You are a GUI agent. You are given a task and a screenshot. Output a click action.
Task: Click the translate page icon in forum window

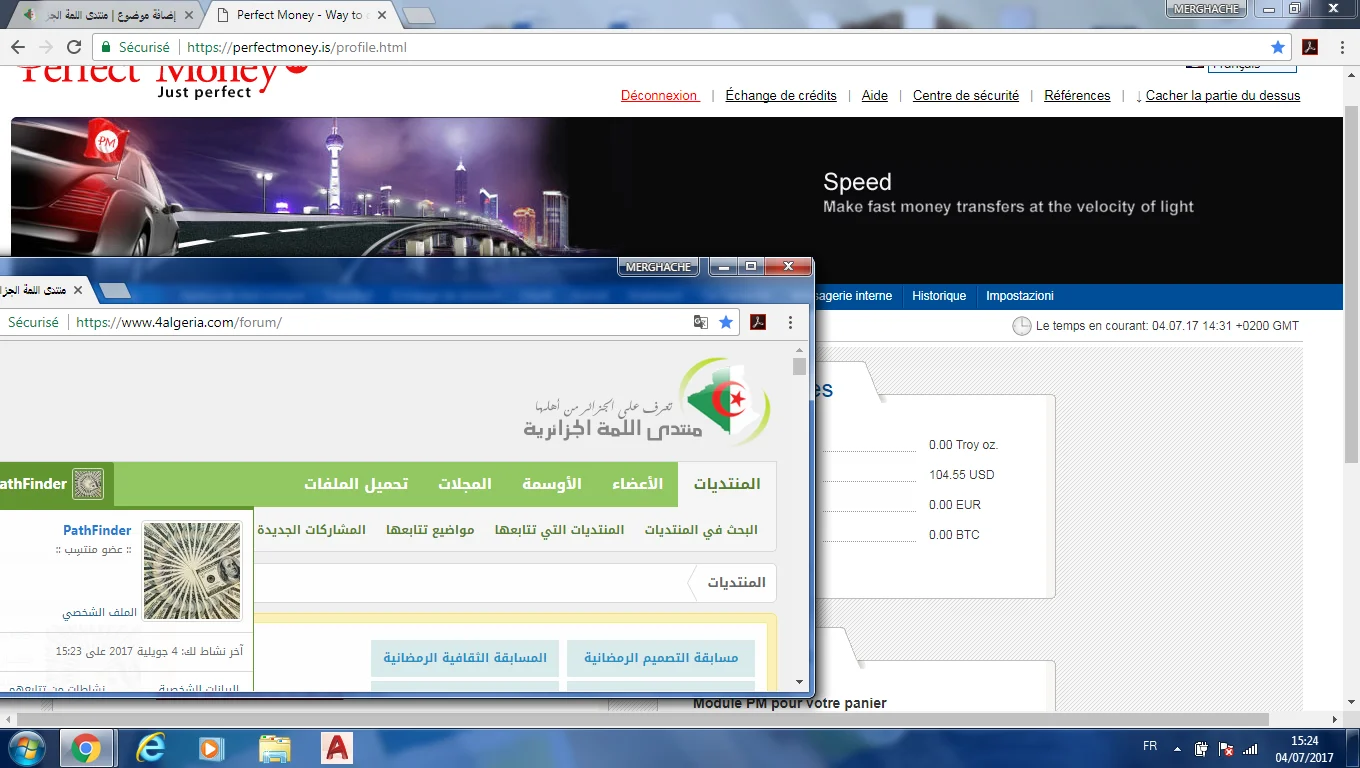click(x=701, y=322)
